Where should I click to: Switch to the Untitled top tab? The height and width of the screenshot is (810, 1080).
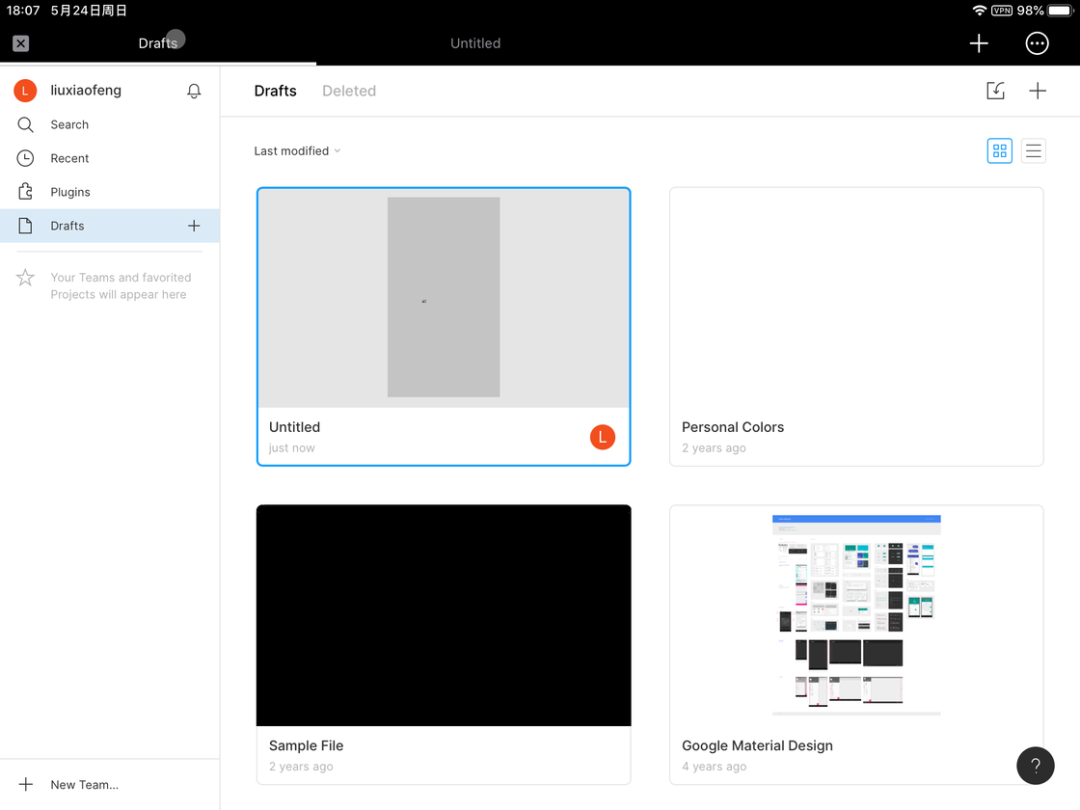point(475,43)
